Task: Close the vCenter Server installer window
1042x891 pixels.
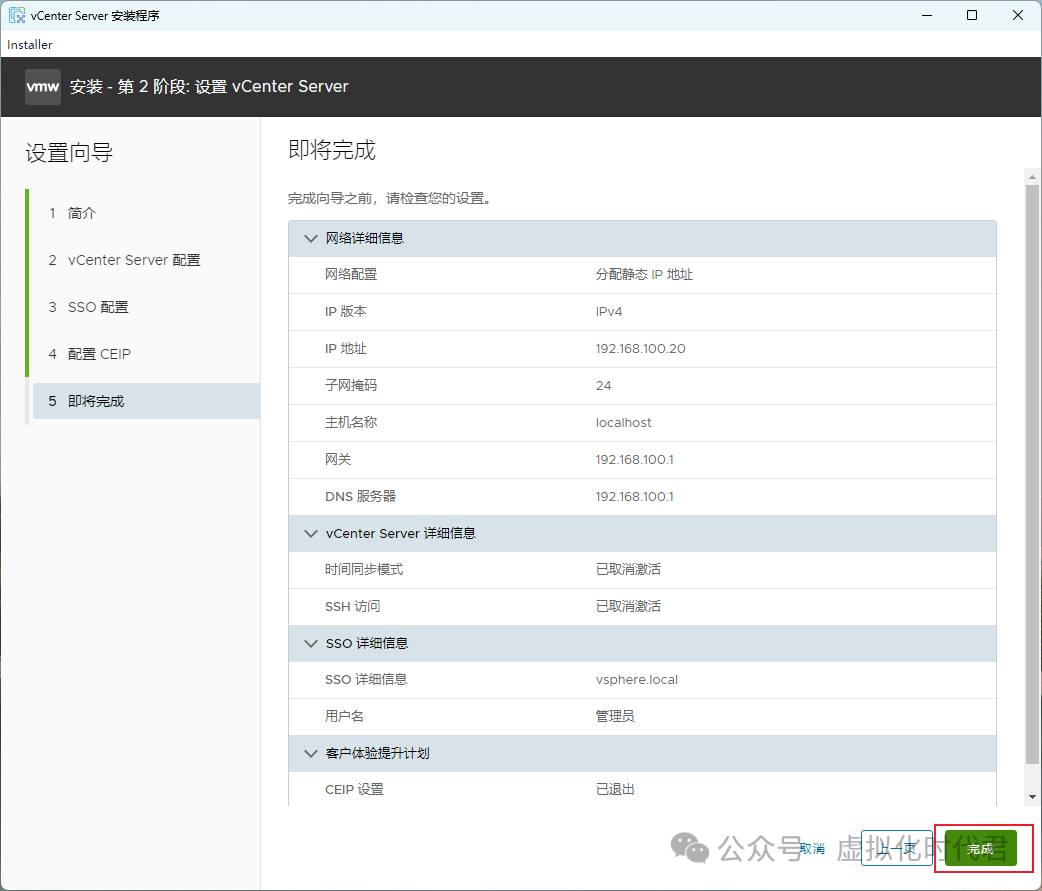Action: coord(1017,15)
